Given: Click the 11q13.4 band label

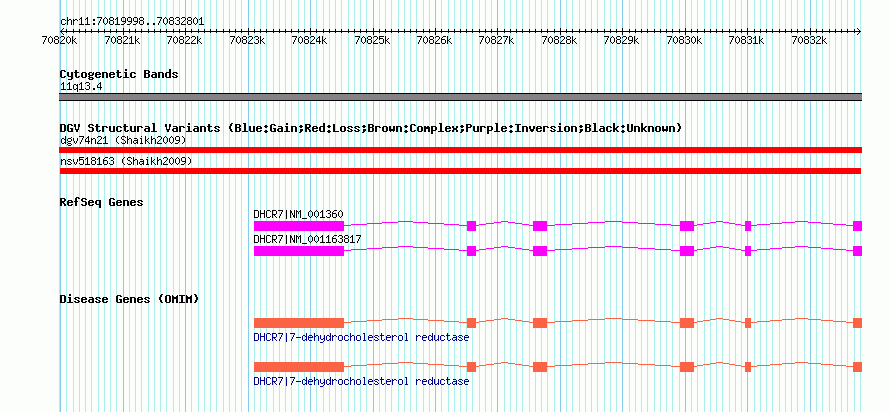Looking at the screenshot, I should [x=81, y=87].
